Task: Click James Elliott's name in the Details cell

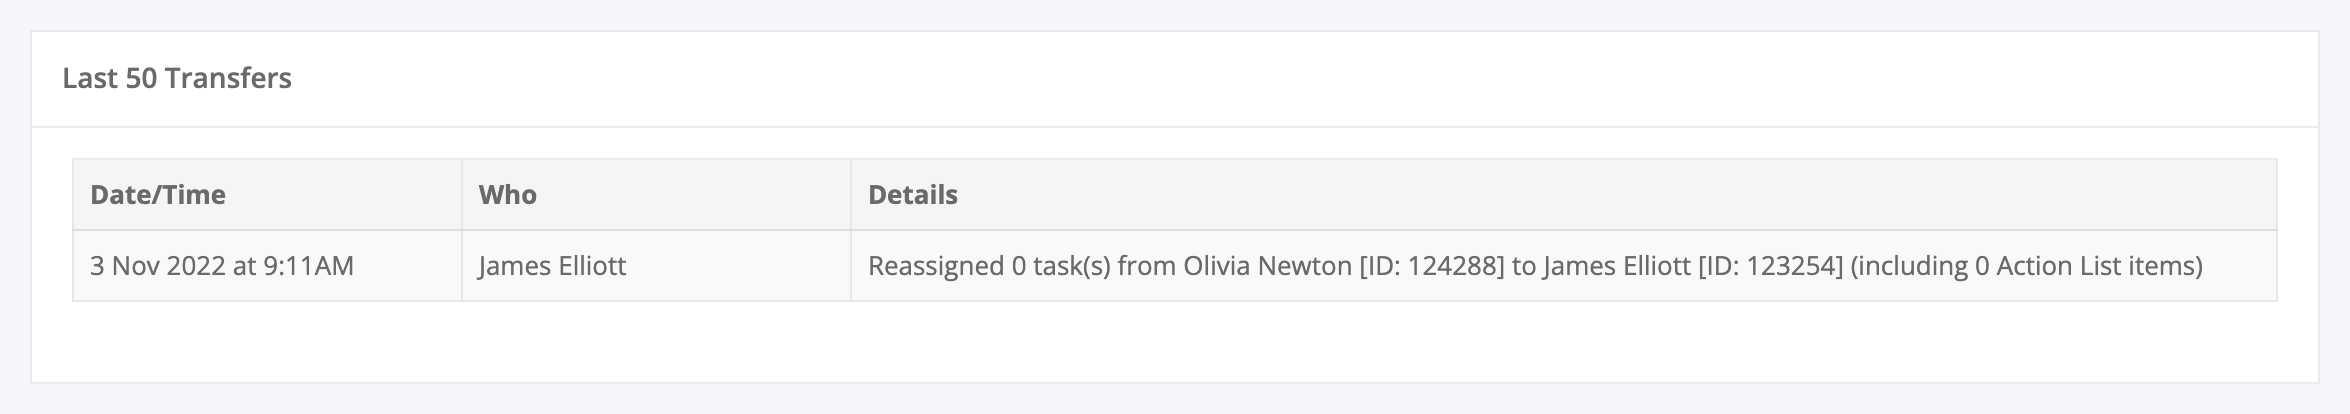Action: 1616,266
